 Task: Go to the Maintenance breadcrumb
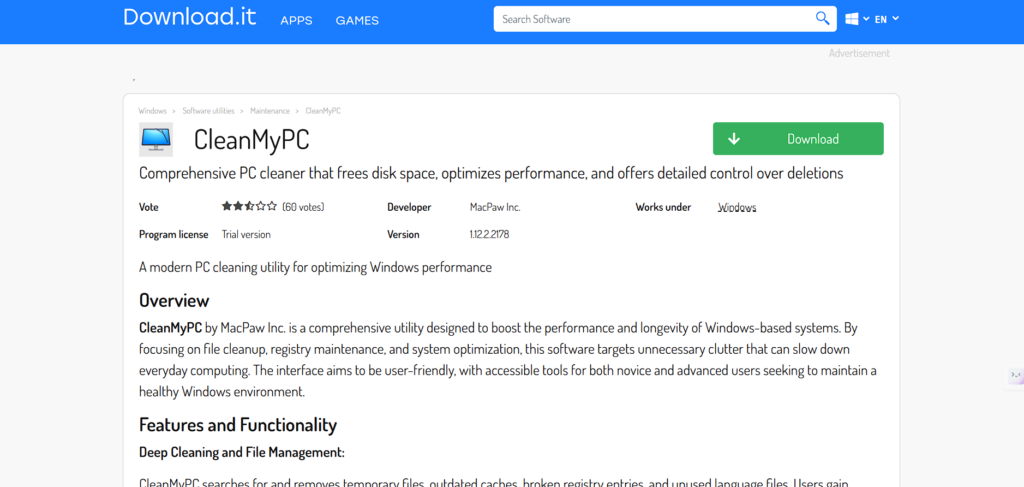270,111
